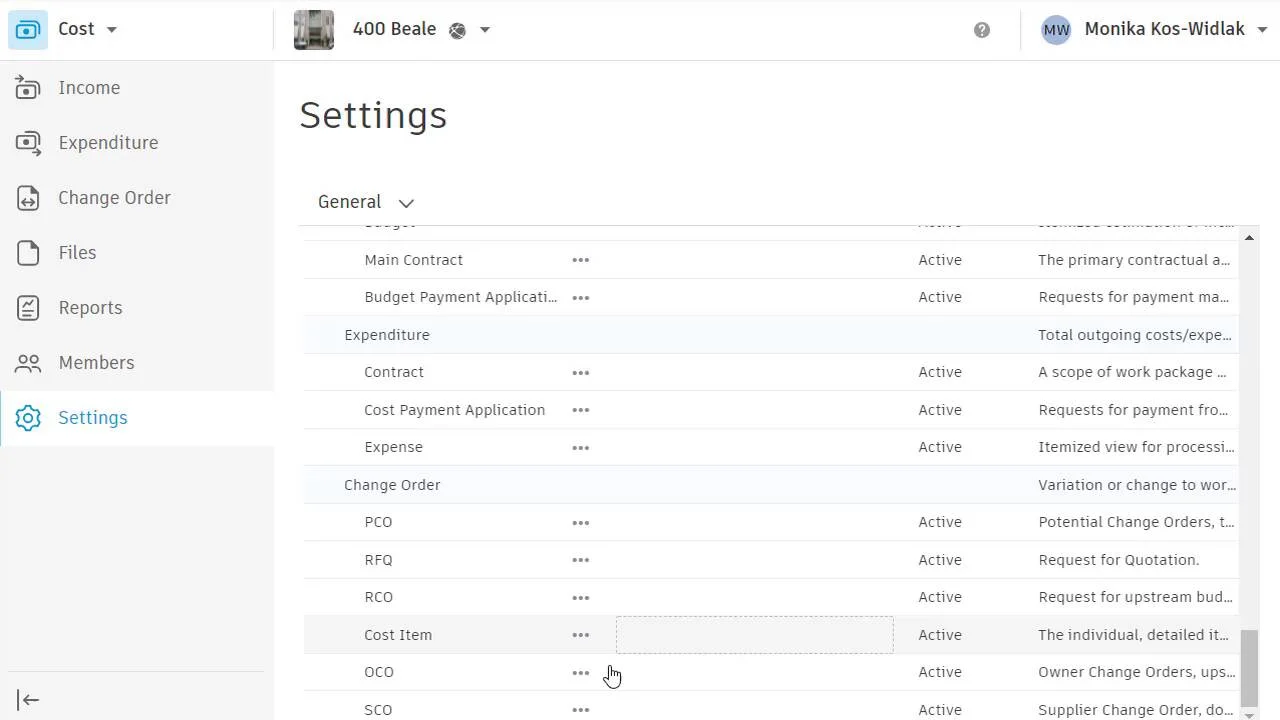Click the help question mark icon
1280x720 pixels.
click(982, 30)
